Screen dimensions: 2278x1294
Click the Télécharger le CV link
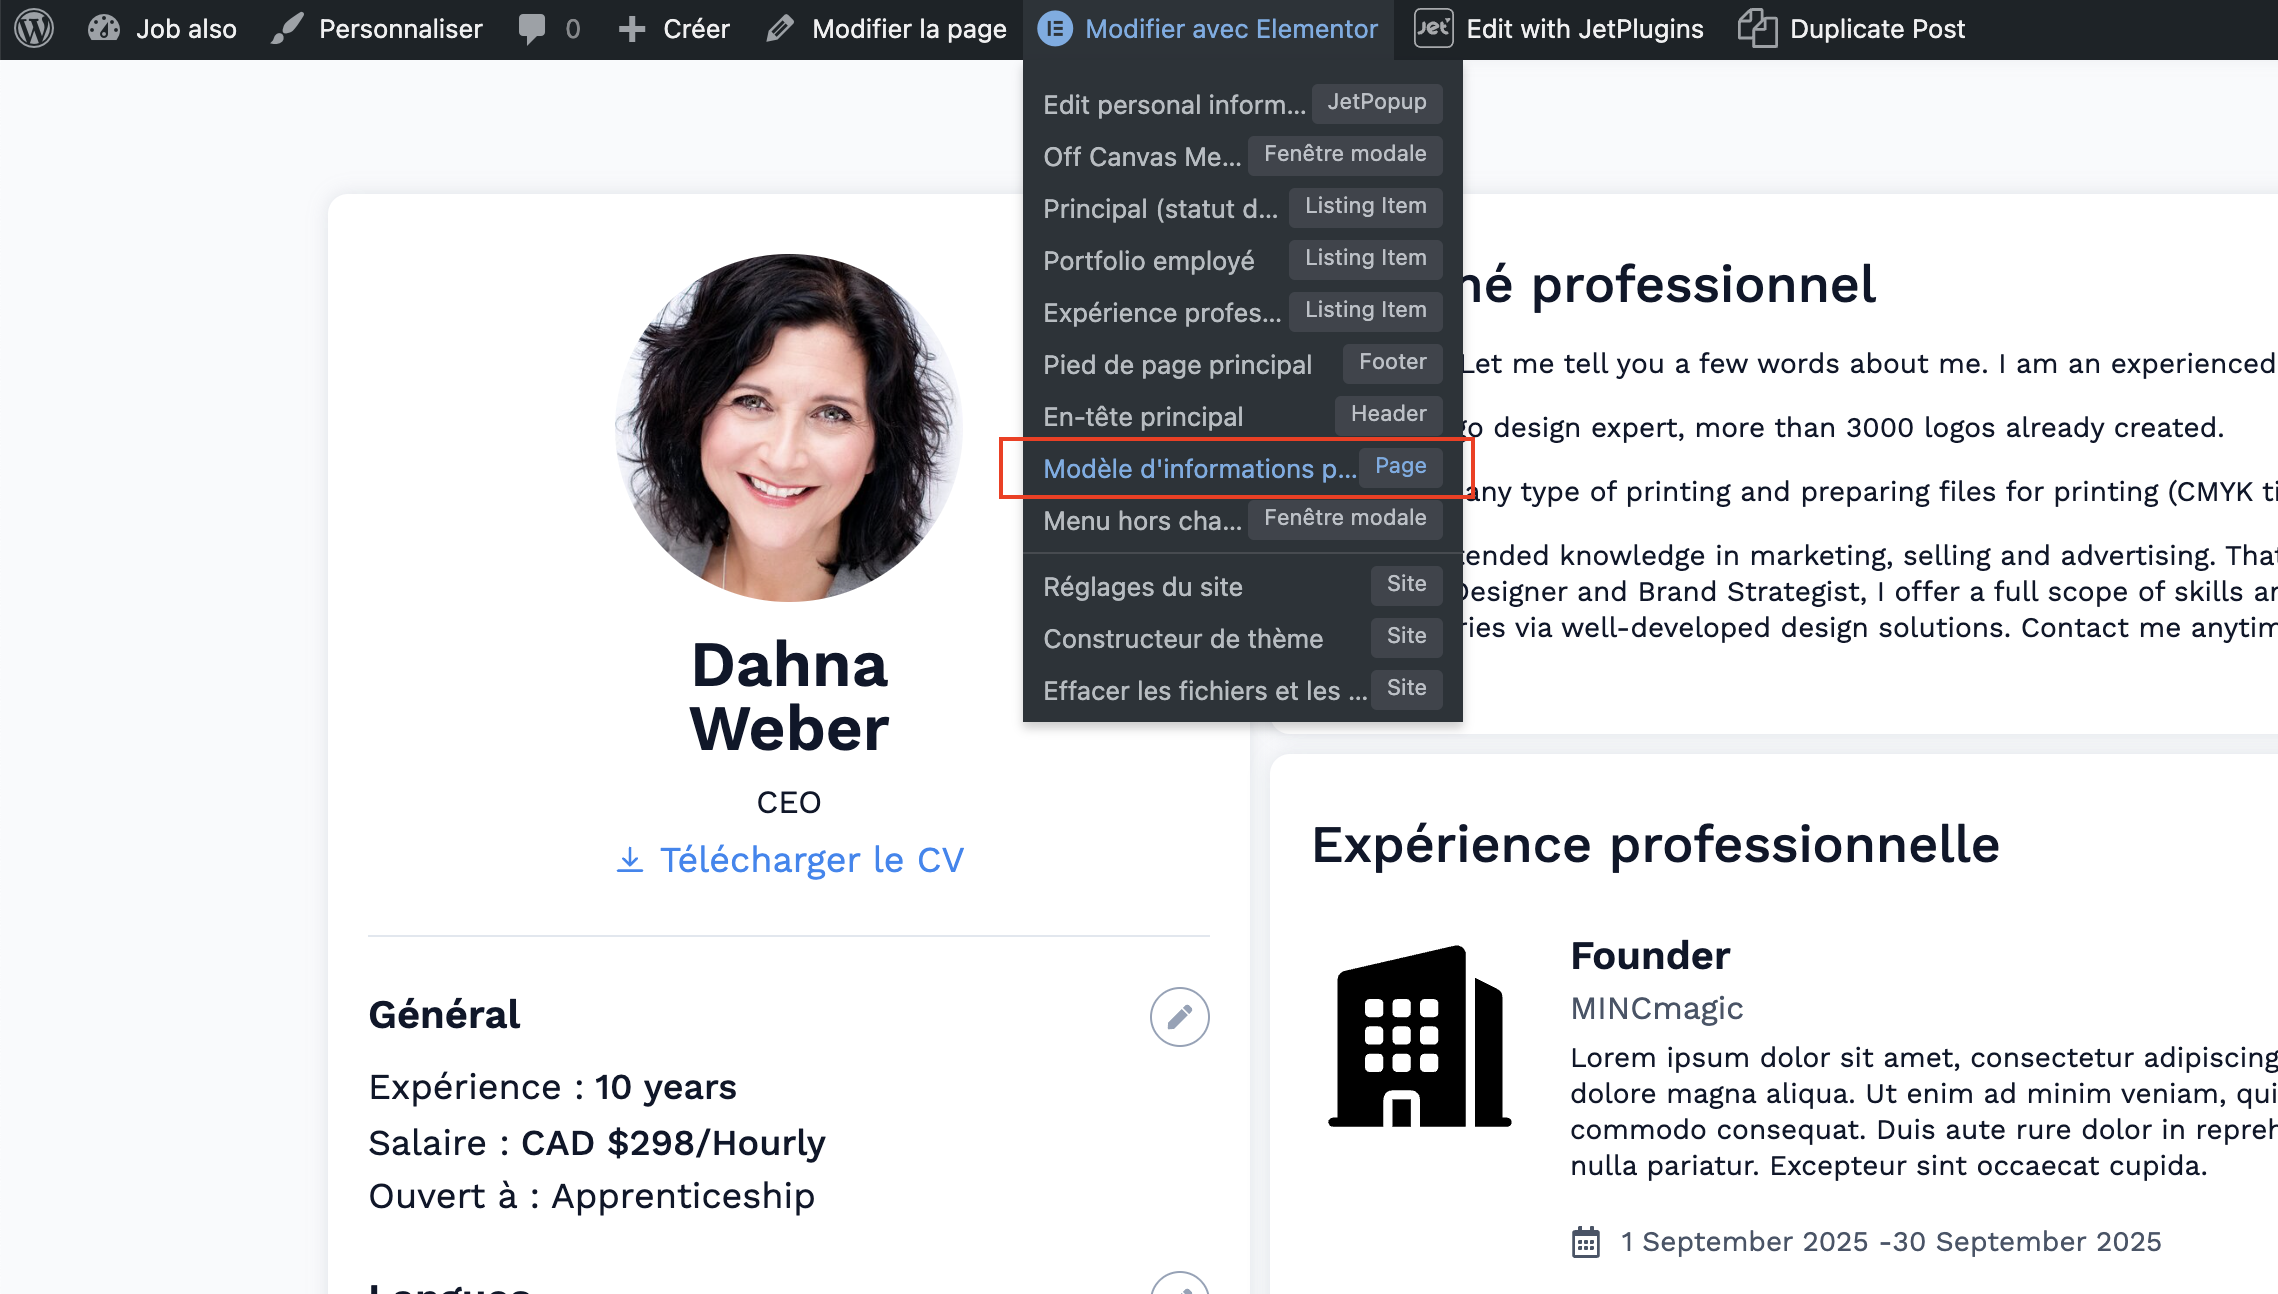pyautogui.click(x=790, y=860)
